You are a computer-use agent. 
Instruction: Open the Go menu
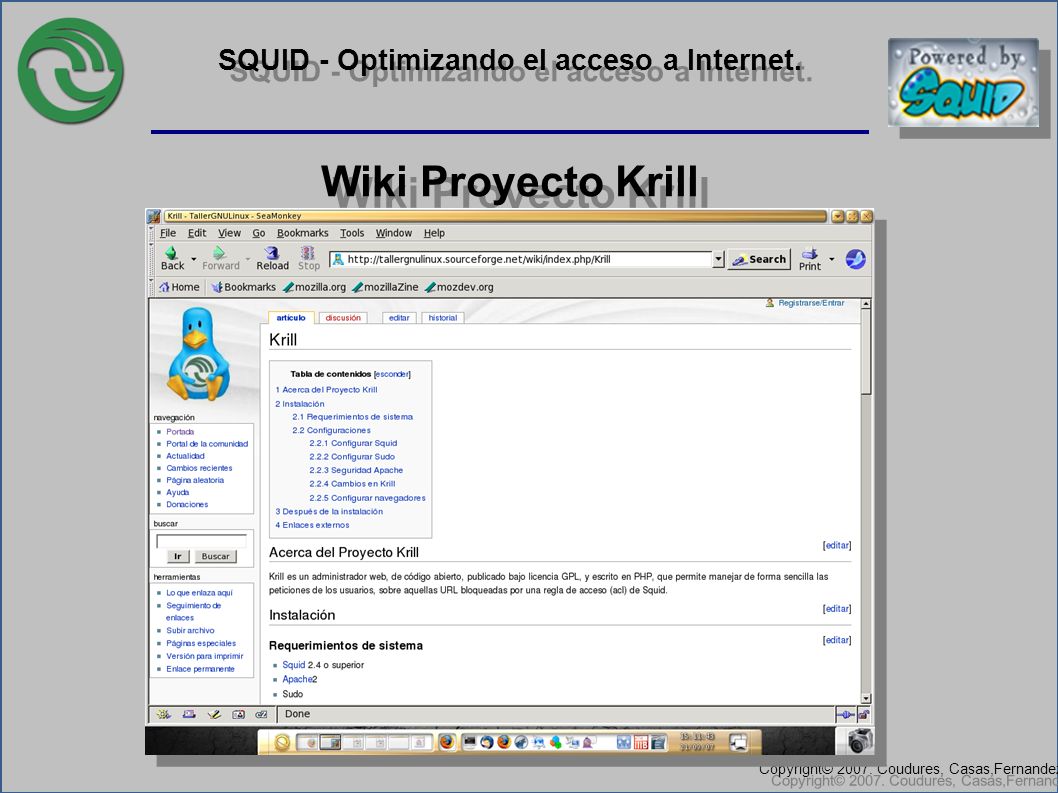258,233
